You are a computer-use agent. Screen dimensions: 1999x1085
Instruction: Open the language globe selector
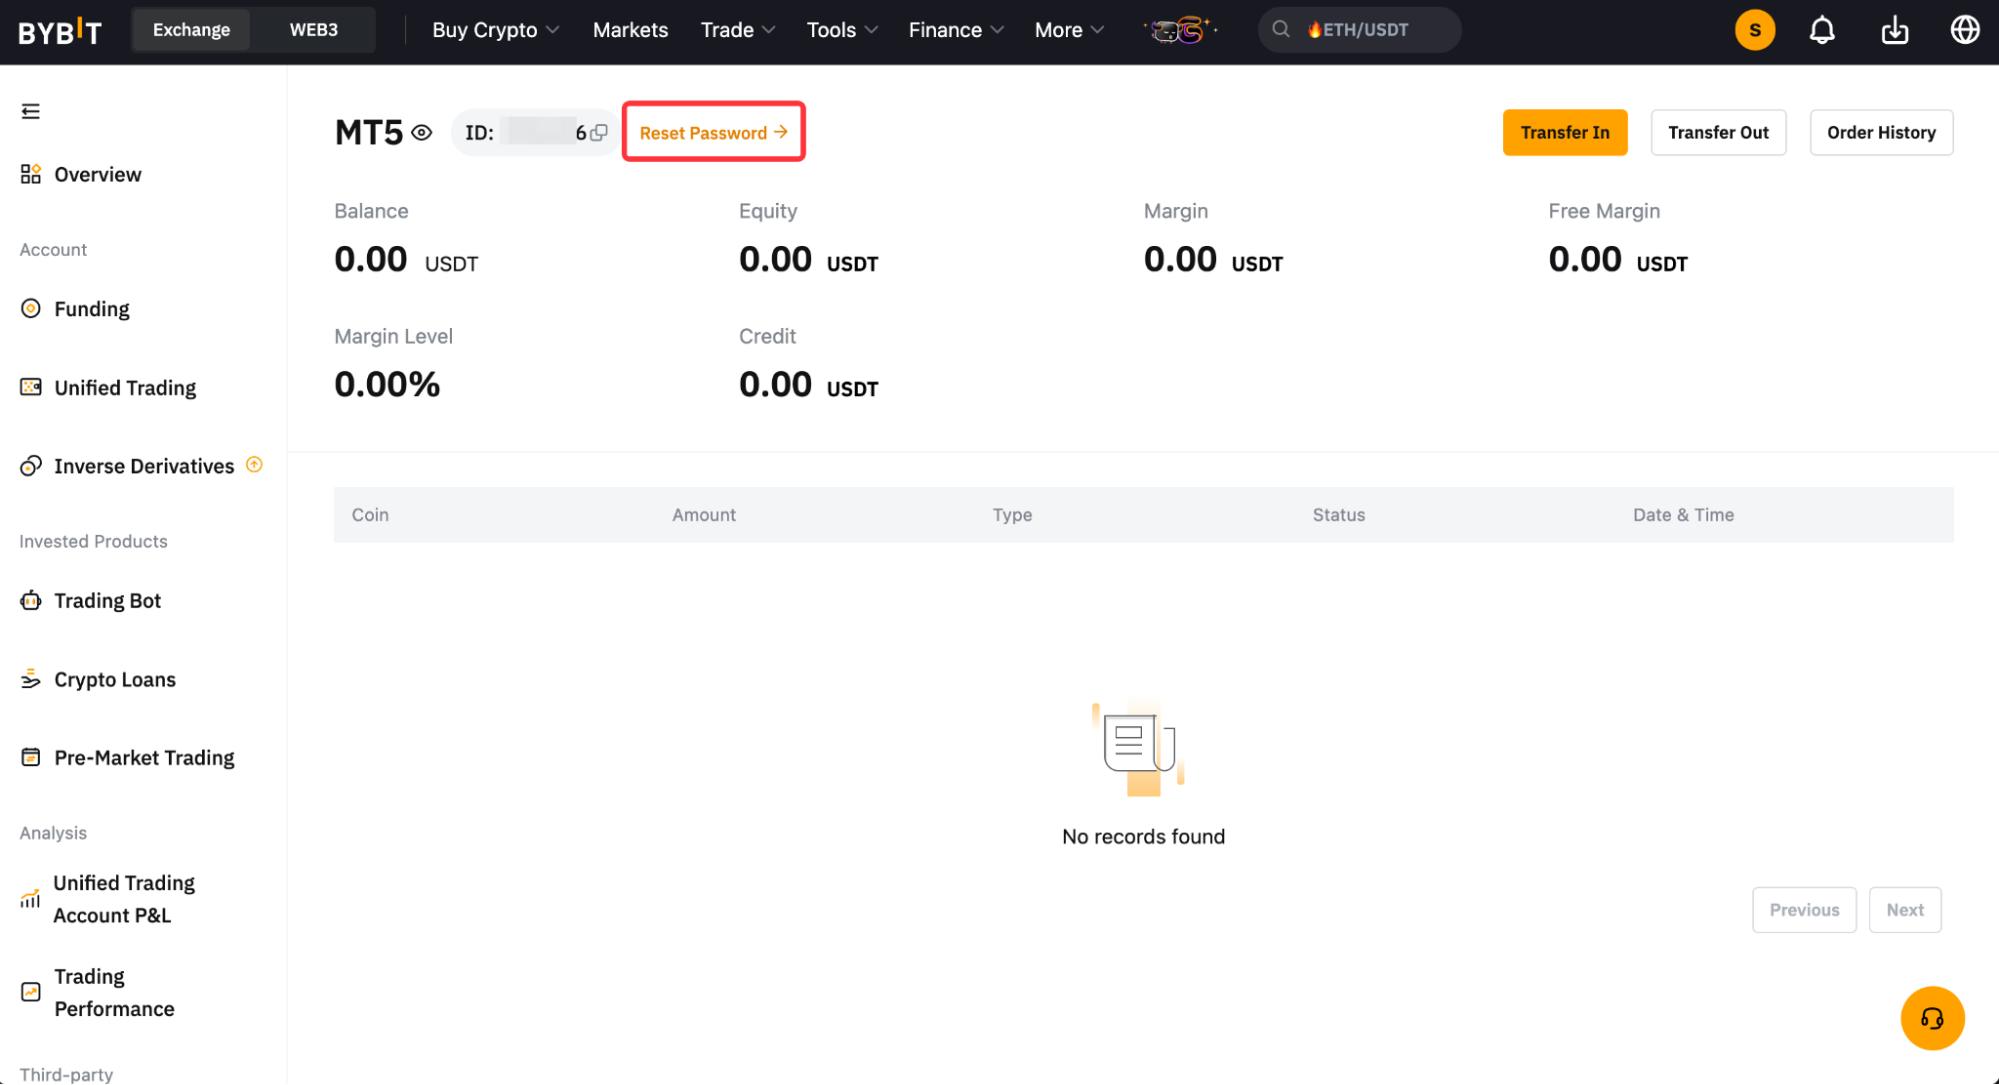click(x=1964, y=30)
